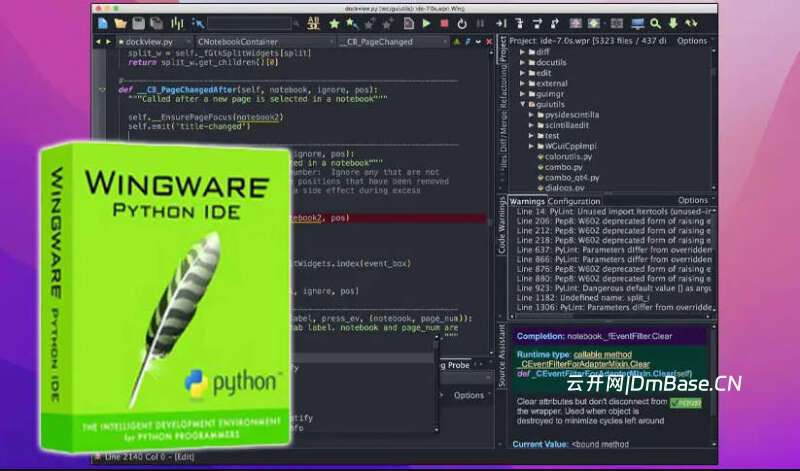Expand the edit folder
800x471 pixels.
pos(522,73)
